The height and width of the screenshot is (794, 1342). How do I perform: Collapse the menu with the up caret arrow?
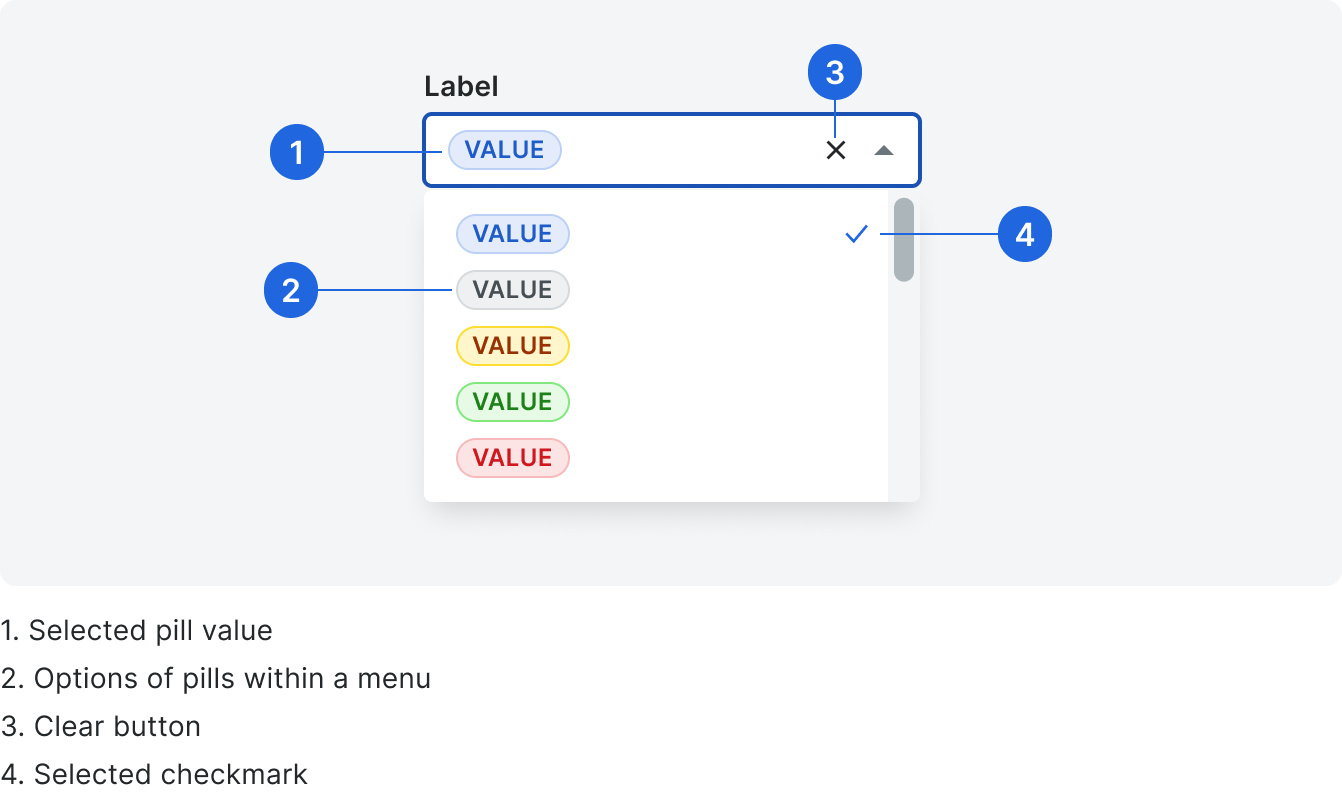884,150
